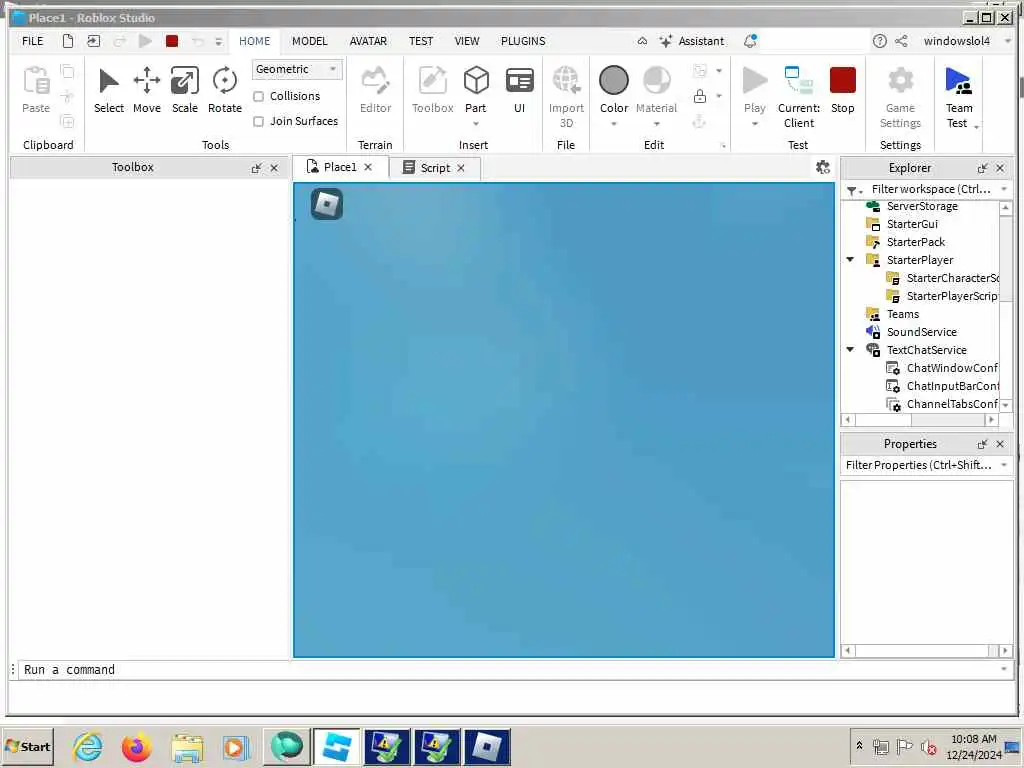Viewport: 1024px width, 768px height.
Task: Open Game Settings
Action: coord(900,97)
